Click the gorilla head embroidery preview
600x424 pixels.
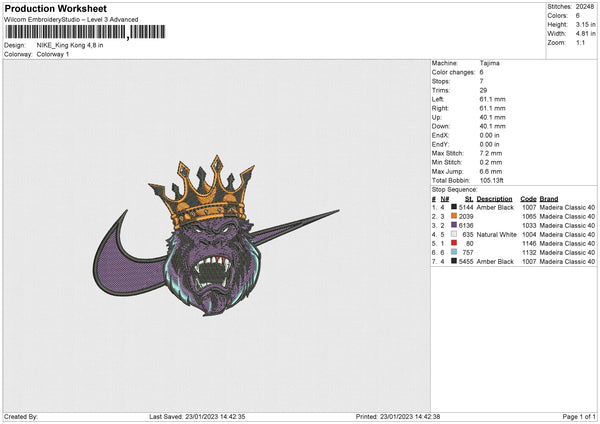click(x=213, y=266)
